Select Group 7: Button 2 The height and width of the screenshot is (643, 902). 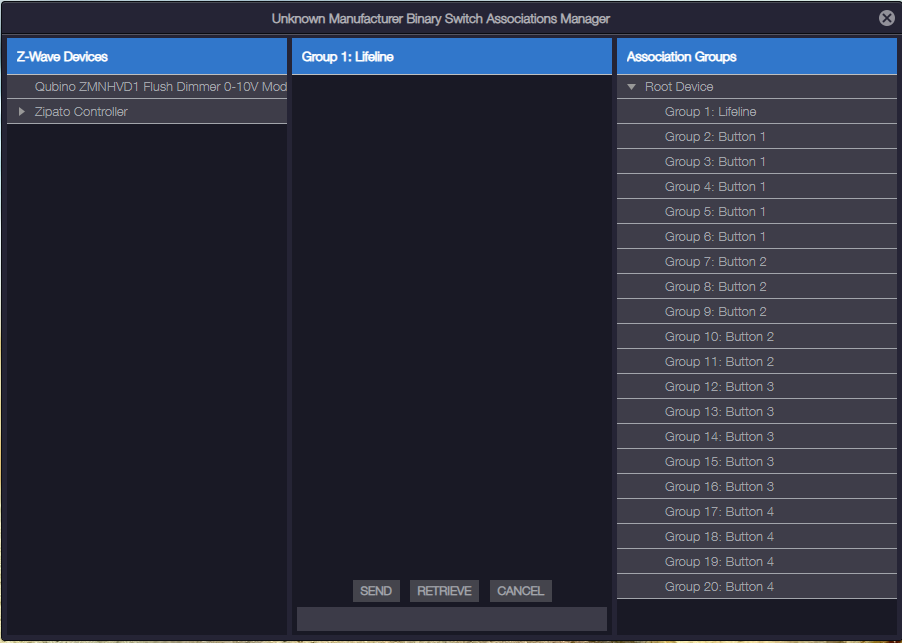click(x=715, y=262)
